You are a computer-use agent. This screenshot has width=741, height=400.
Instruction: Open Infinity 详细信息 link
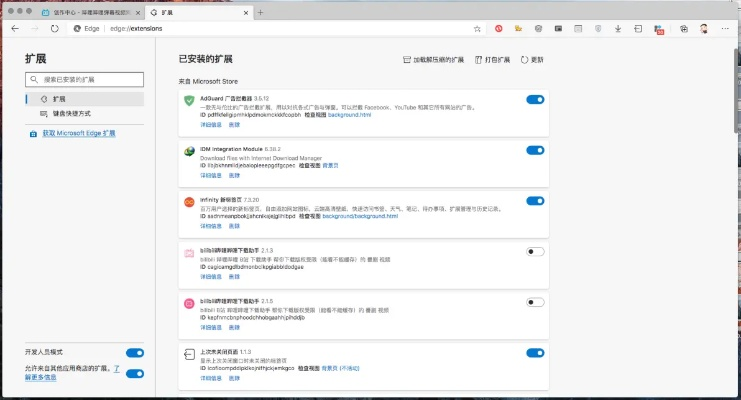click(x=211, y=226)
